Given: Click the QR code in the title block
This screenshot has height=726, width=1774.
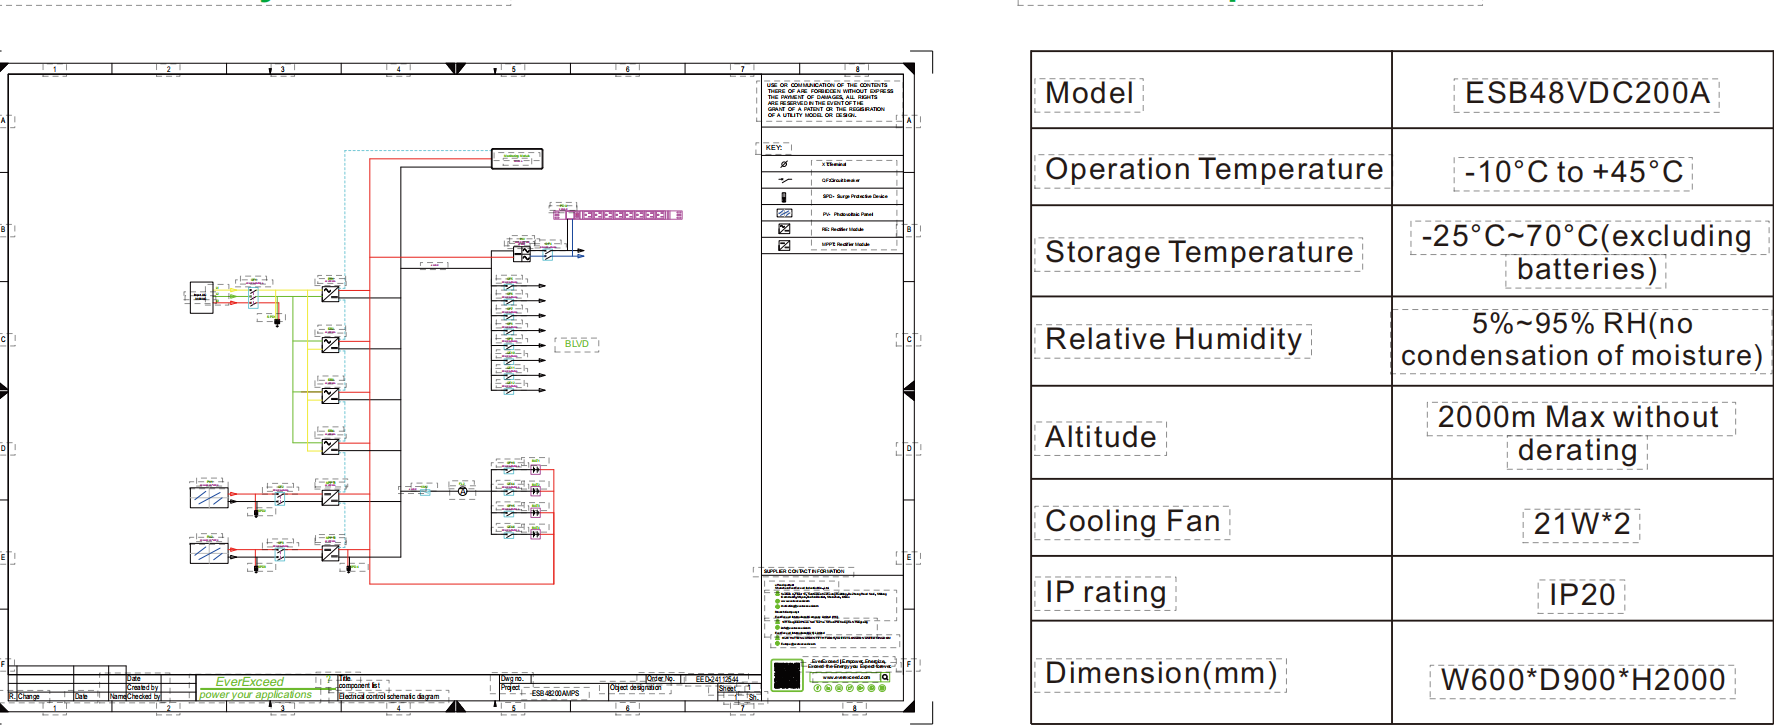Looking at the screenshot, I should point(787,675).
